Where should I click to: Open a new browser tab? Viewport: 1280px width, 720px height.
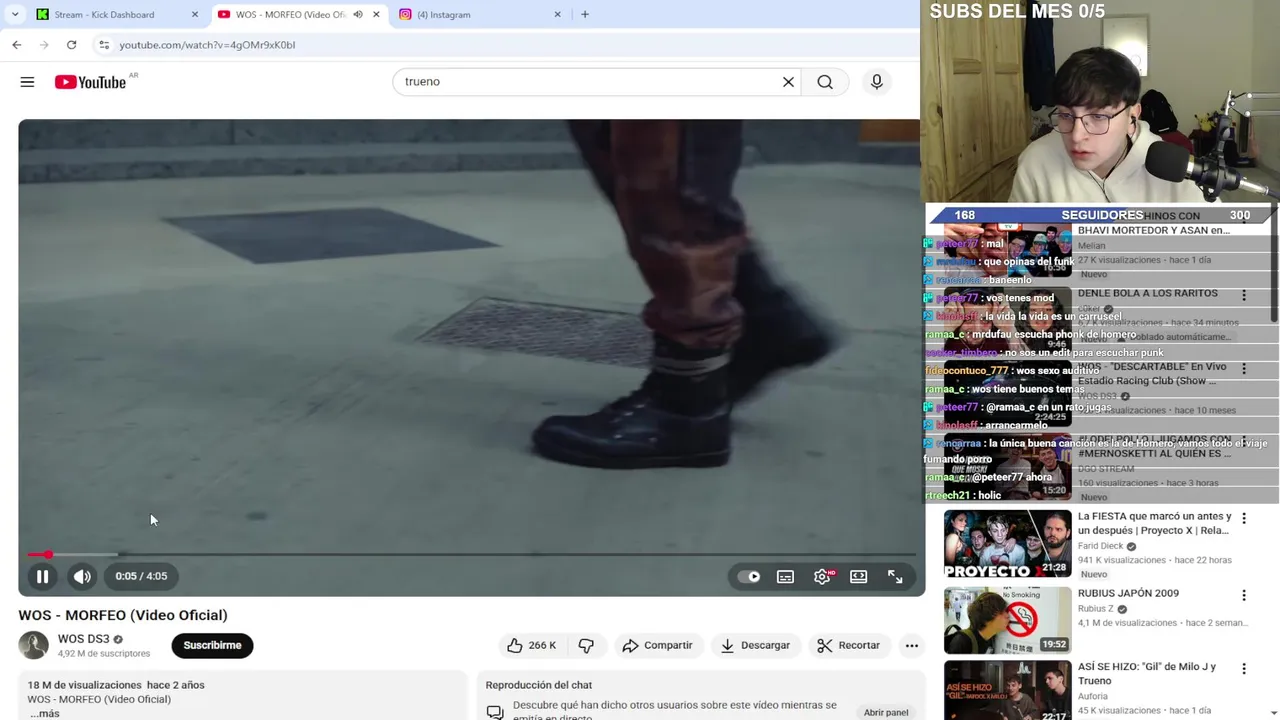click(x=585, y=14)
